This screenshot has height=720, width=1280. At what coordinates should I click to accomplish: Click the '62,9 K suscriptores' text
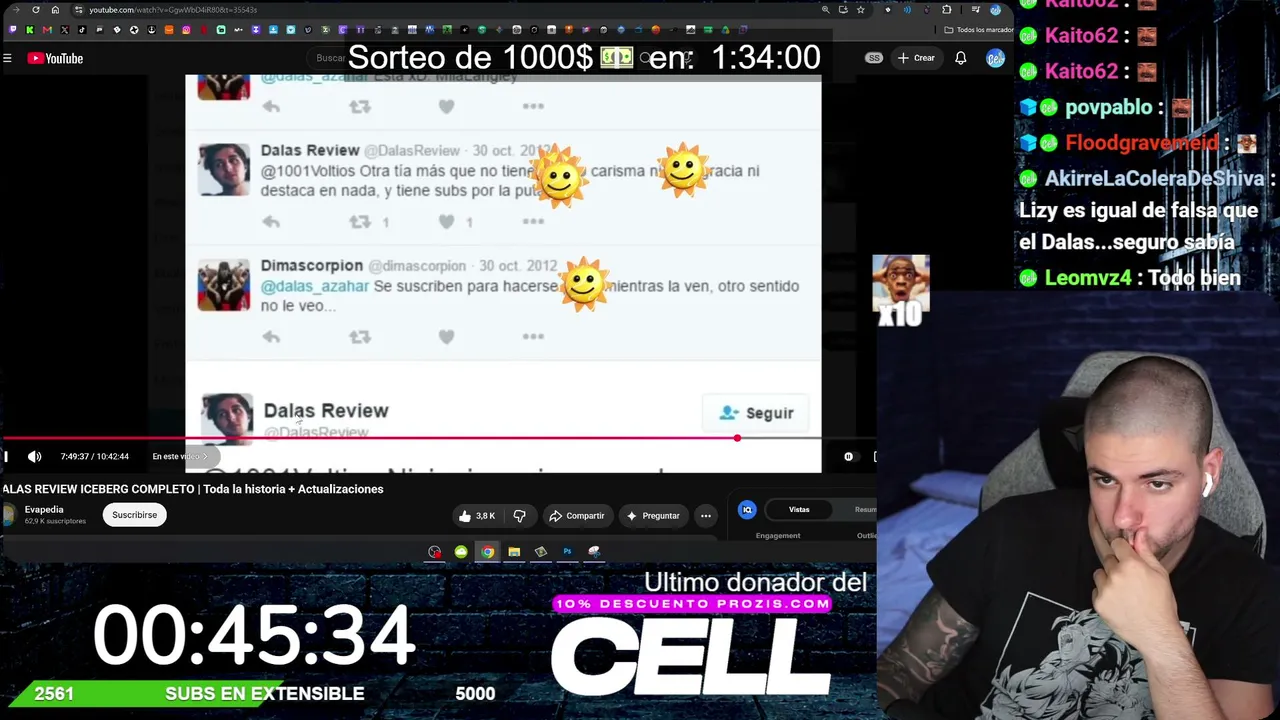click(55, 521)
